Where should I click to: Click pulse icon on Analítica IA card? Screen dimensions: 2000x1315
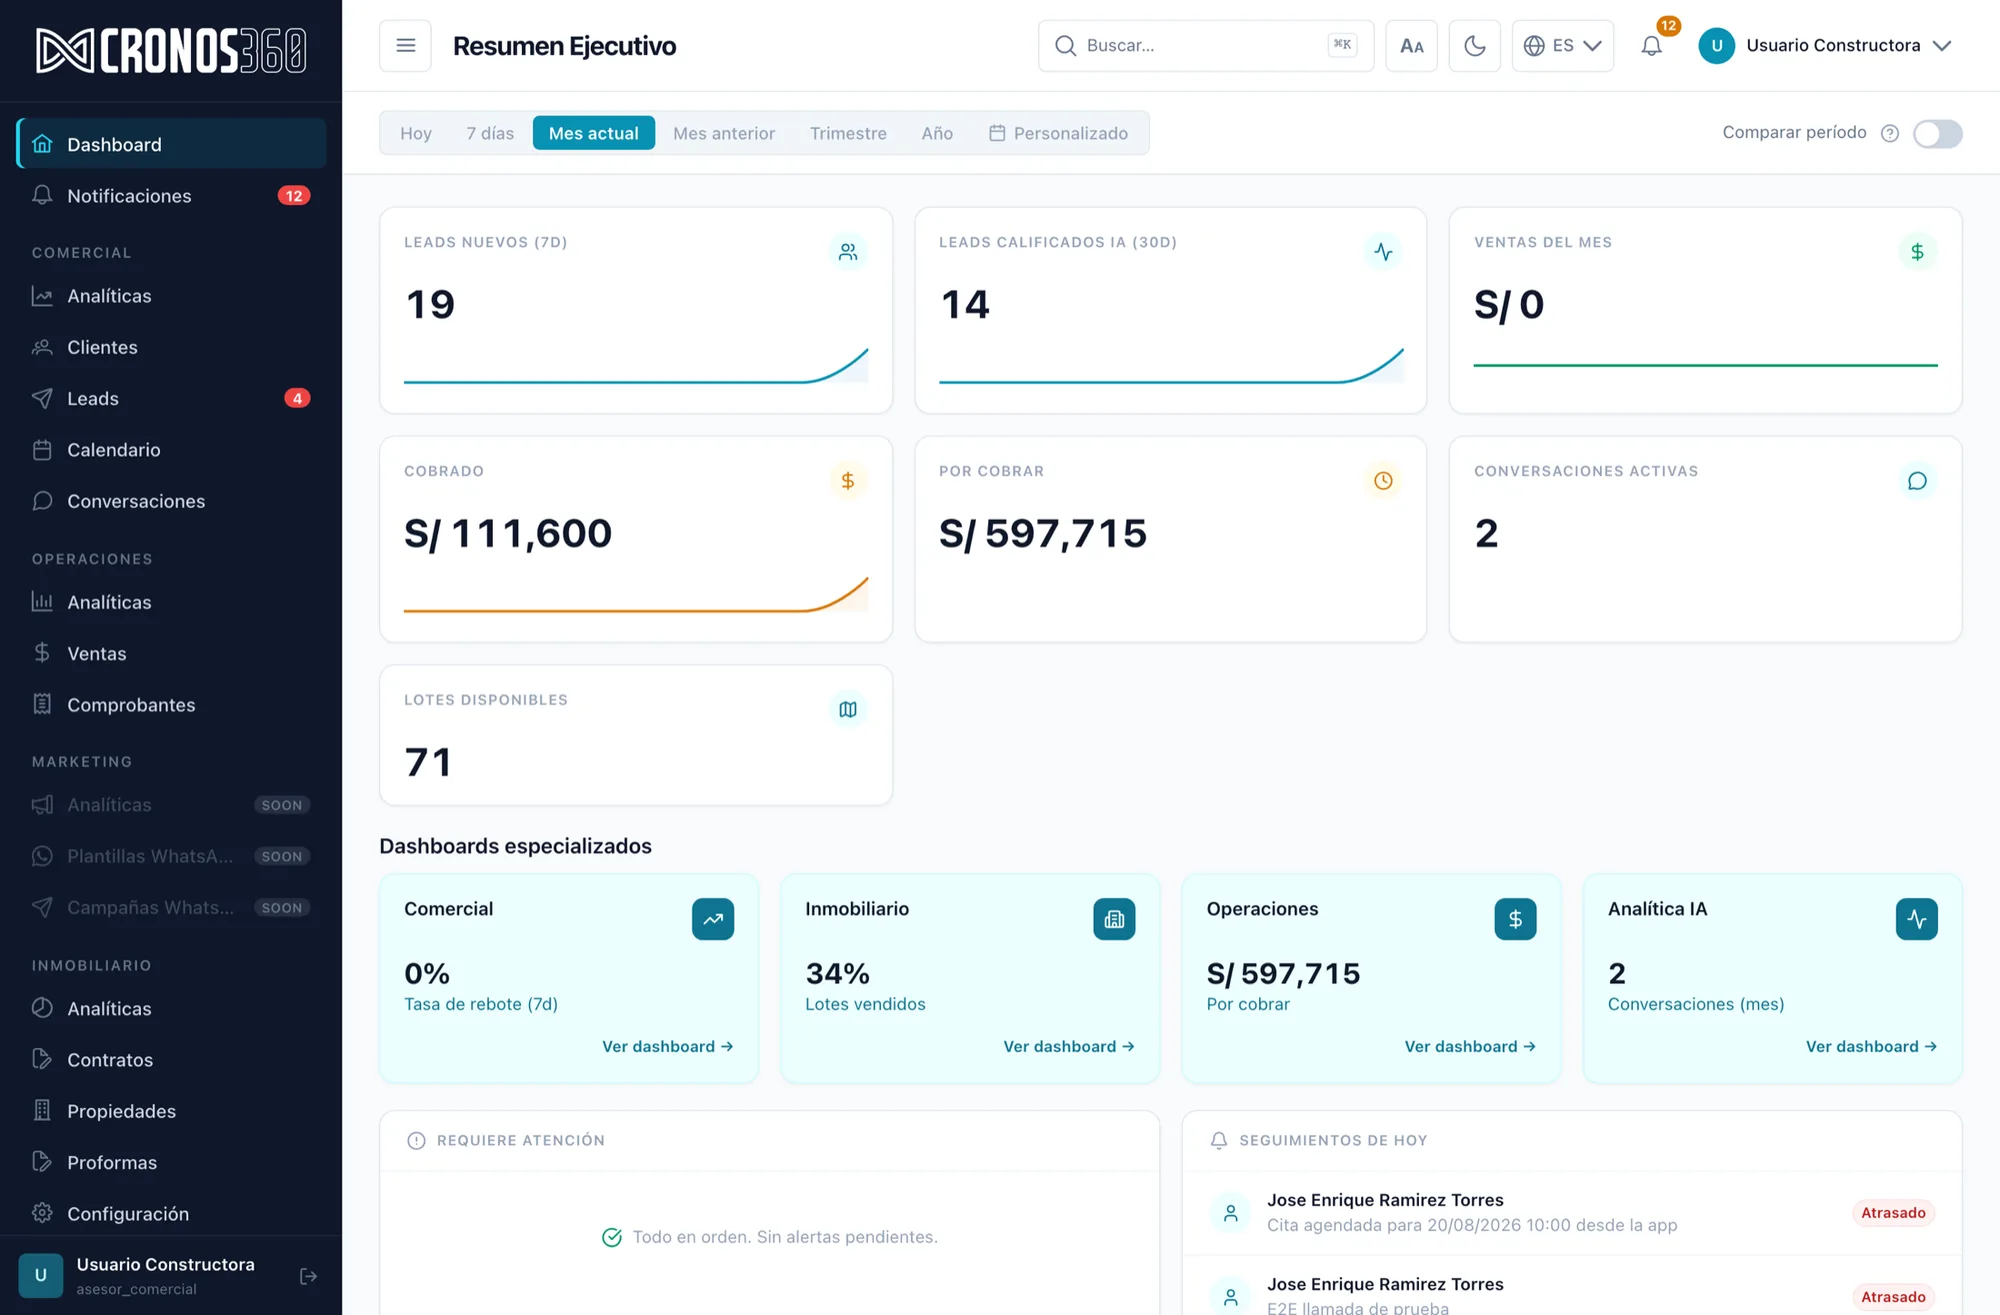1916,919
